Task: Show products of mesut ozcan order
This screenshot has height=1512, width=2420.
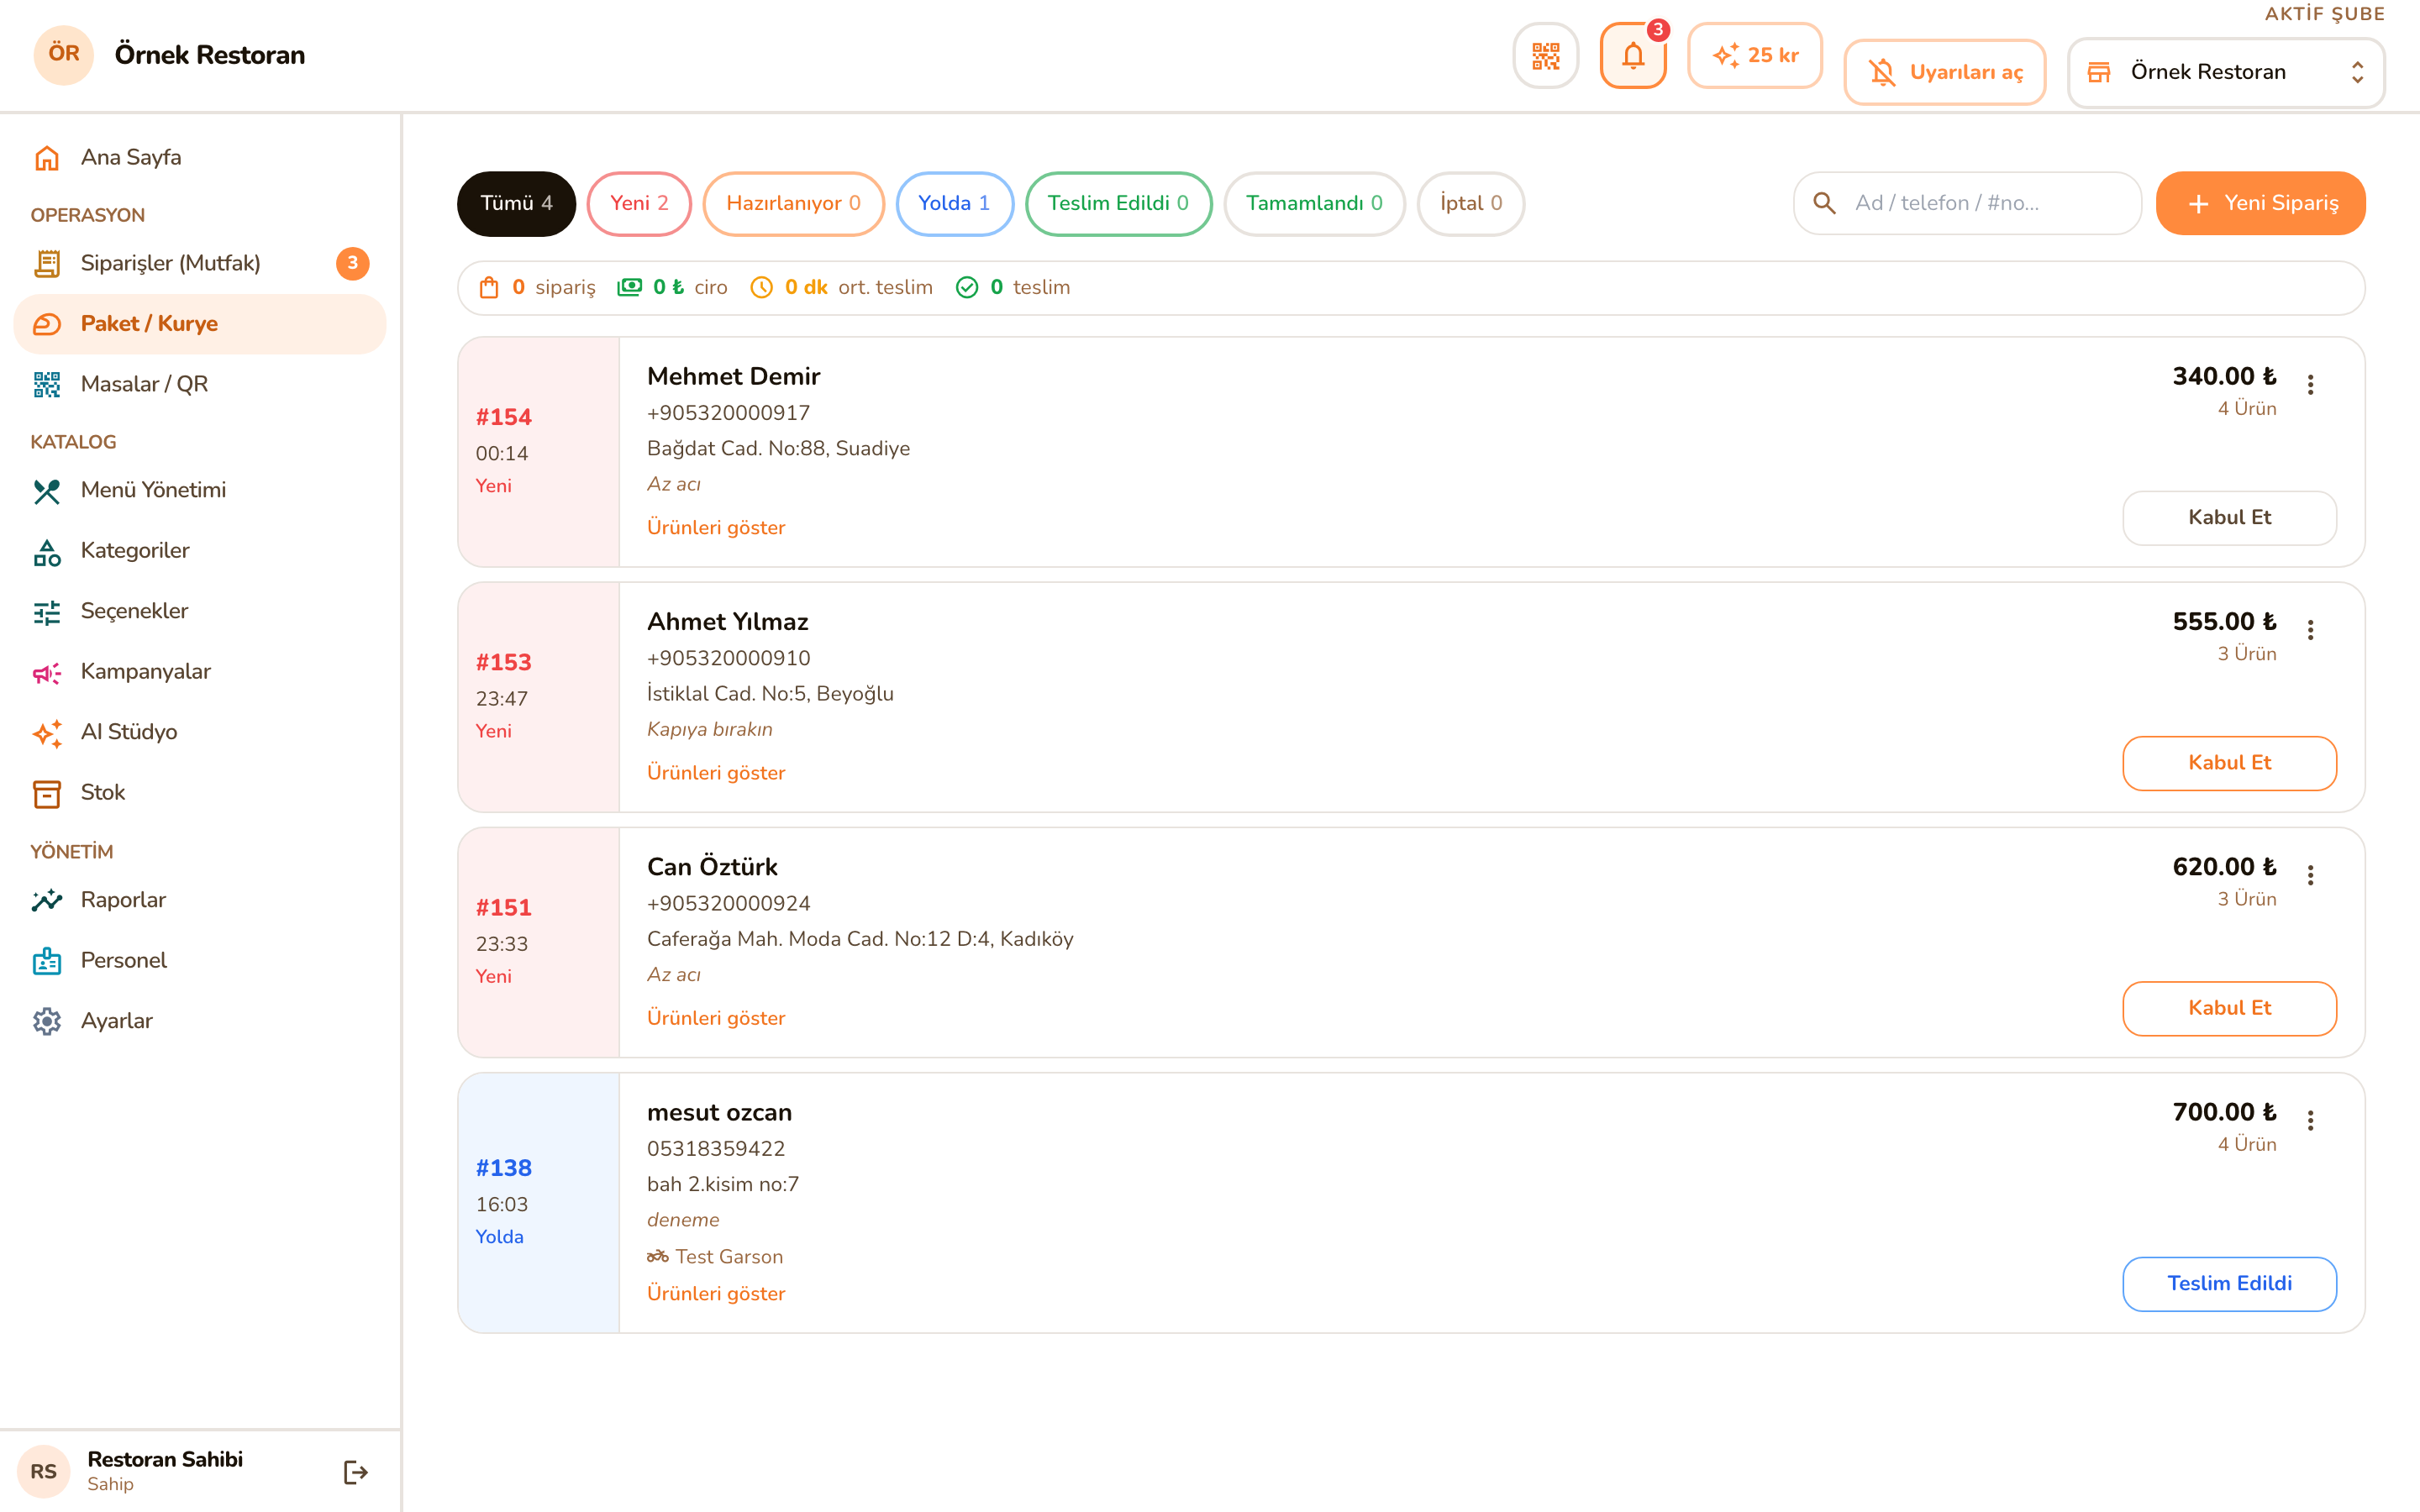Action: [716, 1293]
